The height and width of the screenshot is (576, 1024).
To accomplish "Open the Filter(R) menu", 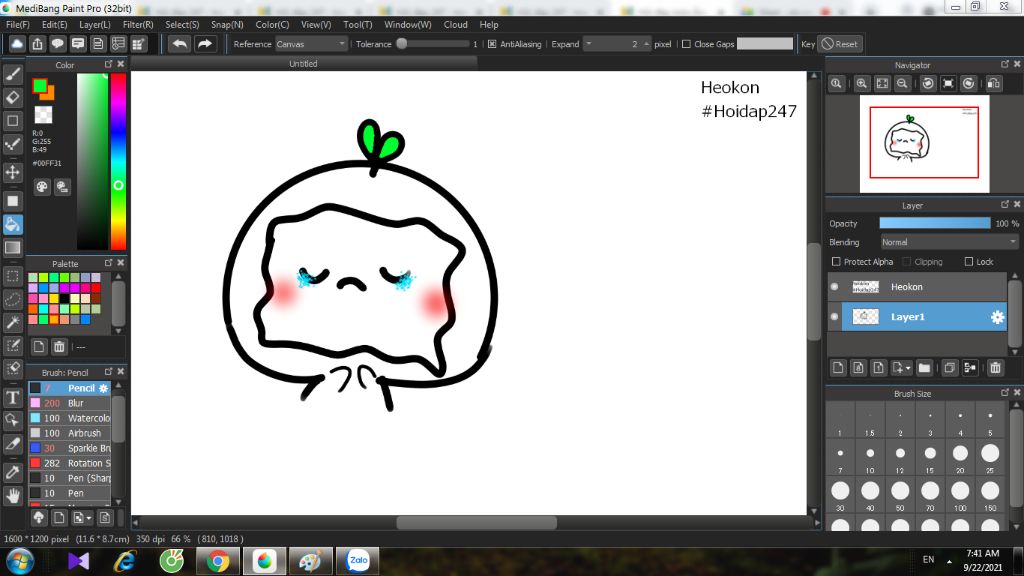I will [x=138, y=25].
